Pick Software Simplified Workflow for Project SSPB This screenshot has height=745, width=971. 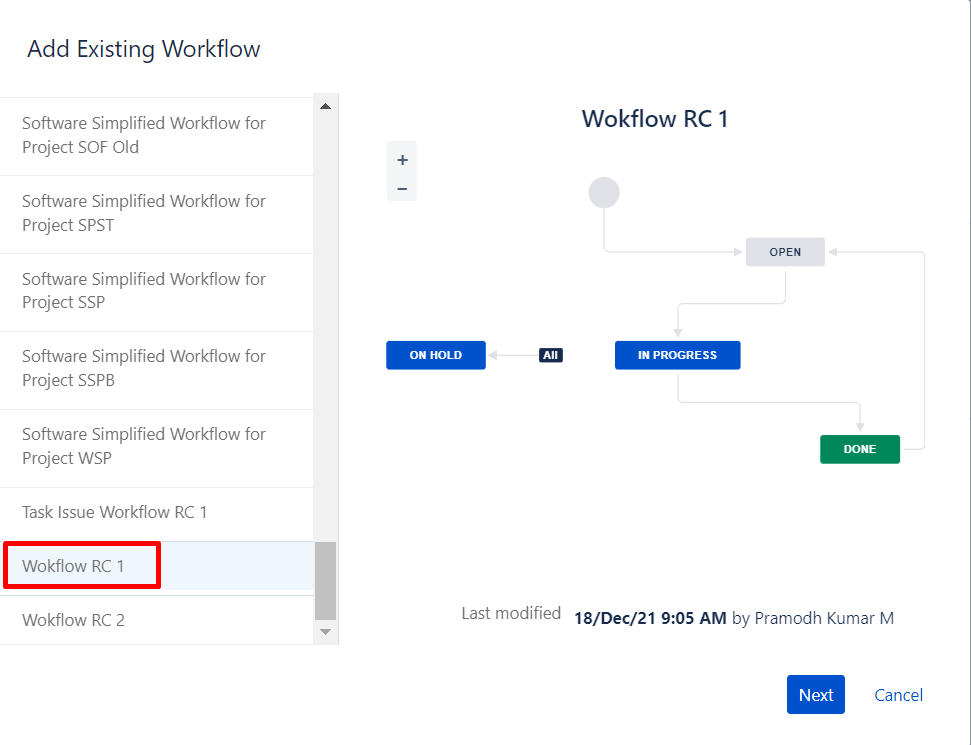144,368
